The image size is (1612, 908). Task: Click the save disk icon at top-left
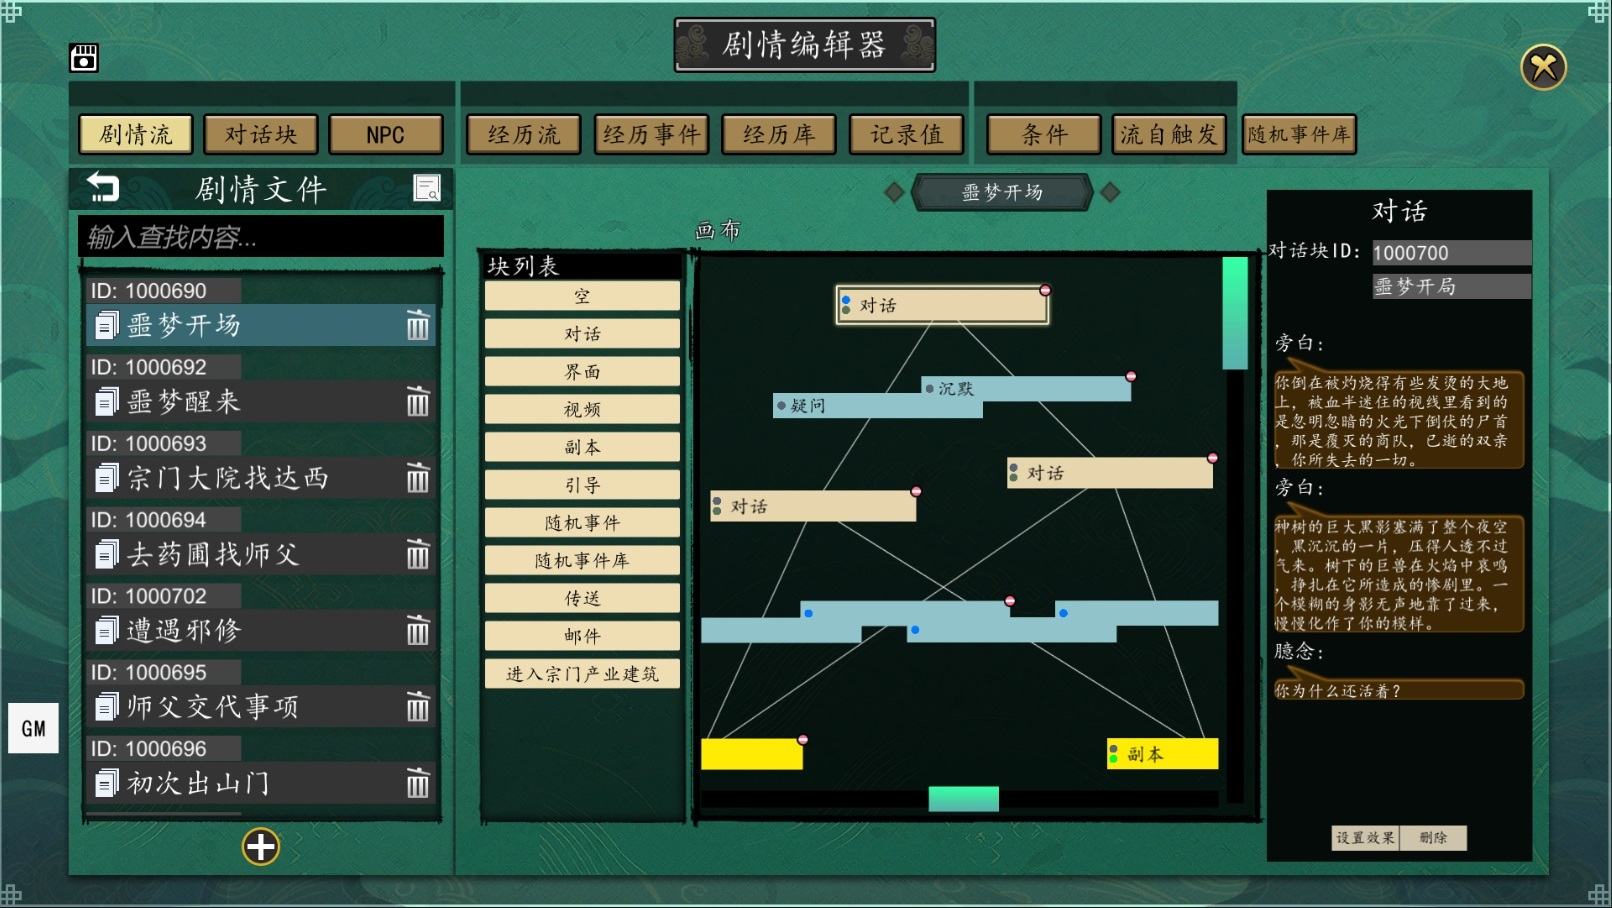pyautogui.click(x=84, y=58)
